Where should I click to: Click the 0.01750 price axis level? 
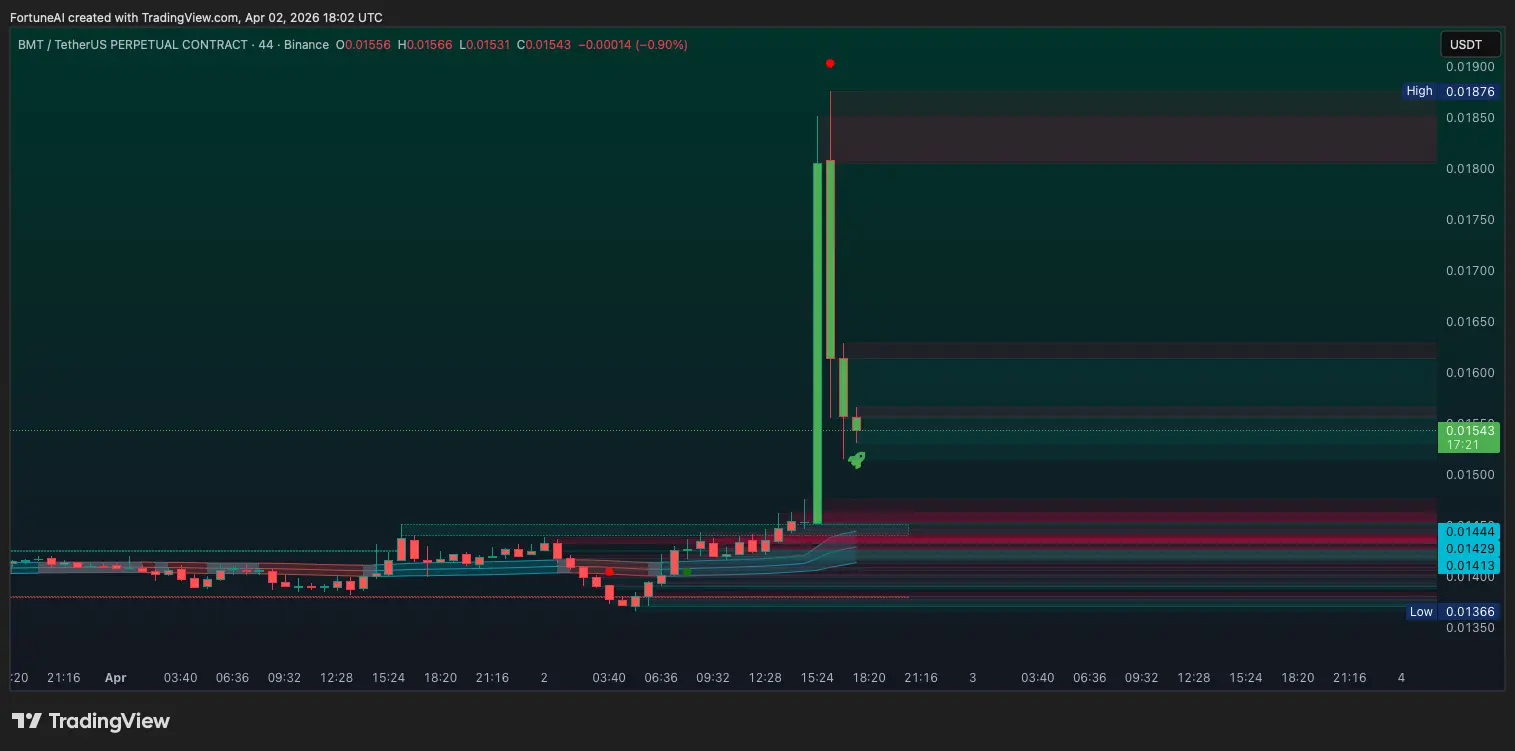tap(1470, 220)
